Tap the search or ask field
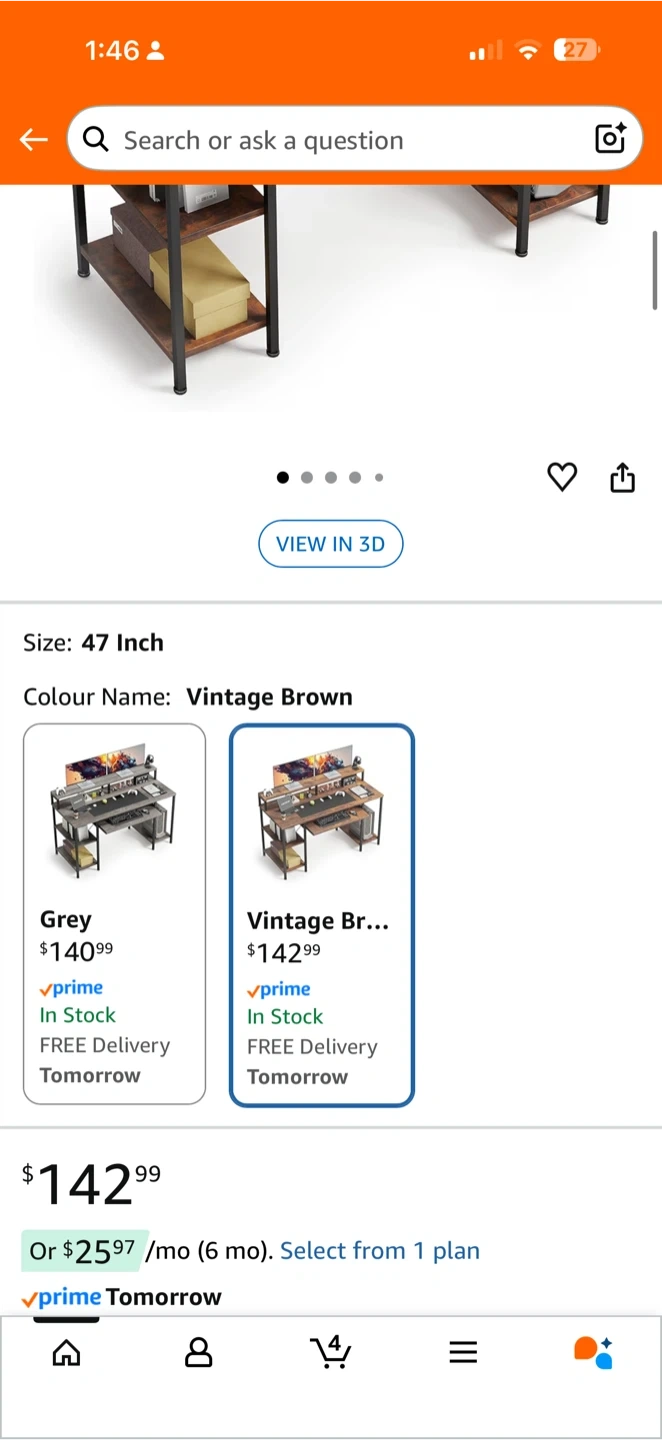Viewport: 662px width, 1440px height. 340,140
